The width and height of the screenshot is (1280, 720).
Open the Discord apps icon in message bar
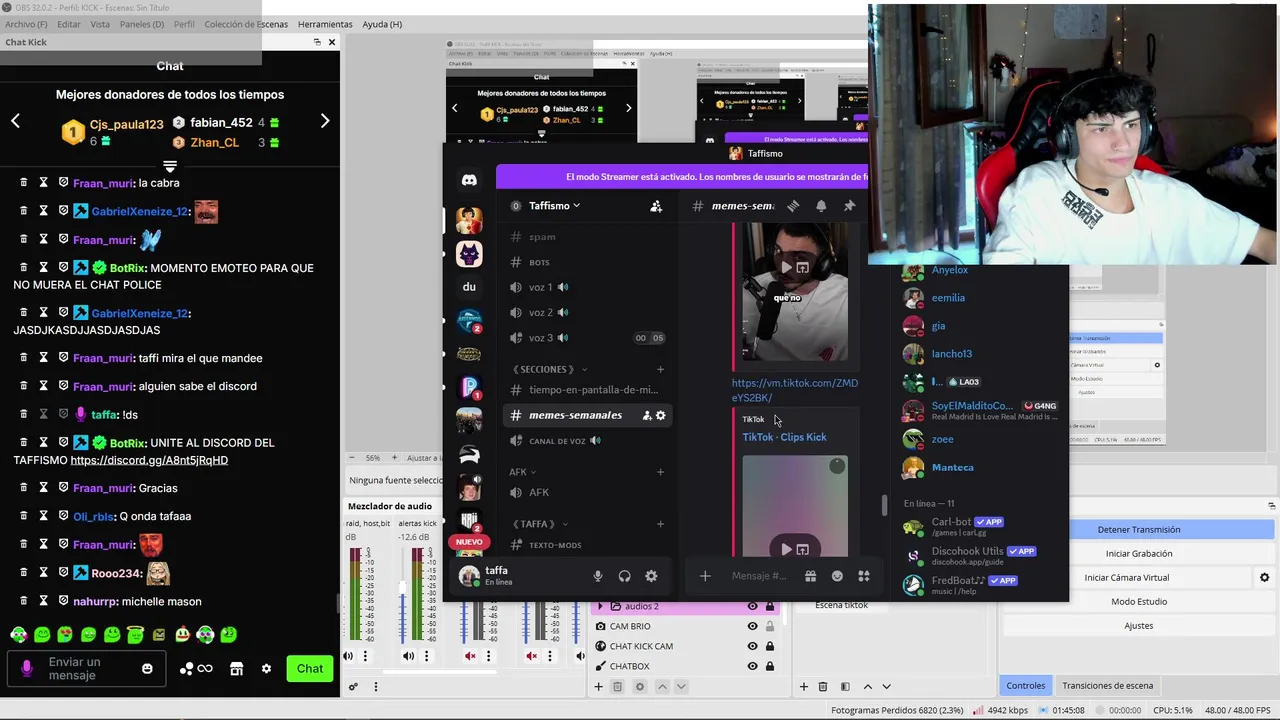864,576
